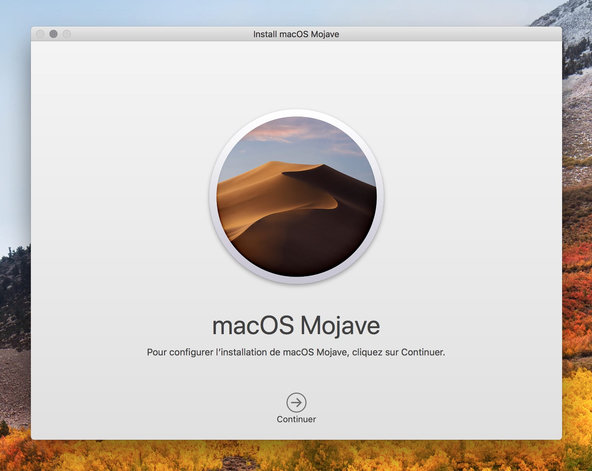Click the Continuer arrow icon
The width and height of the screenshot is (592, 471).
point(296,402)
